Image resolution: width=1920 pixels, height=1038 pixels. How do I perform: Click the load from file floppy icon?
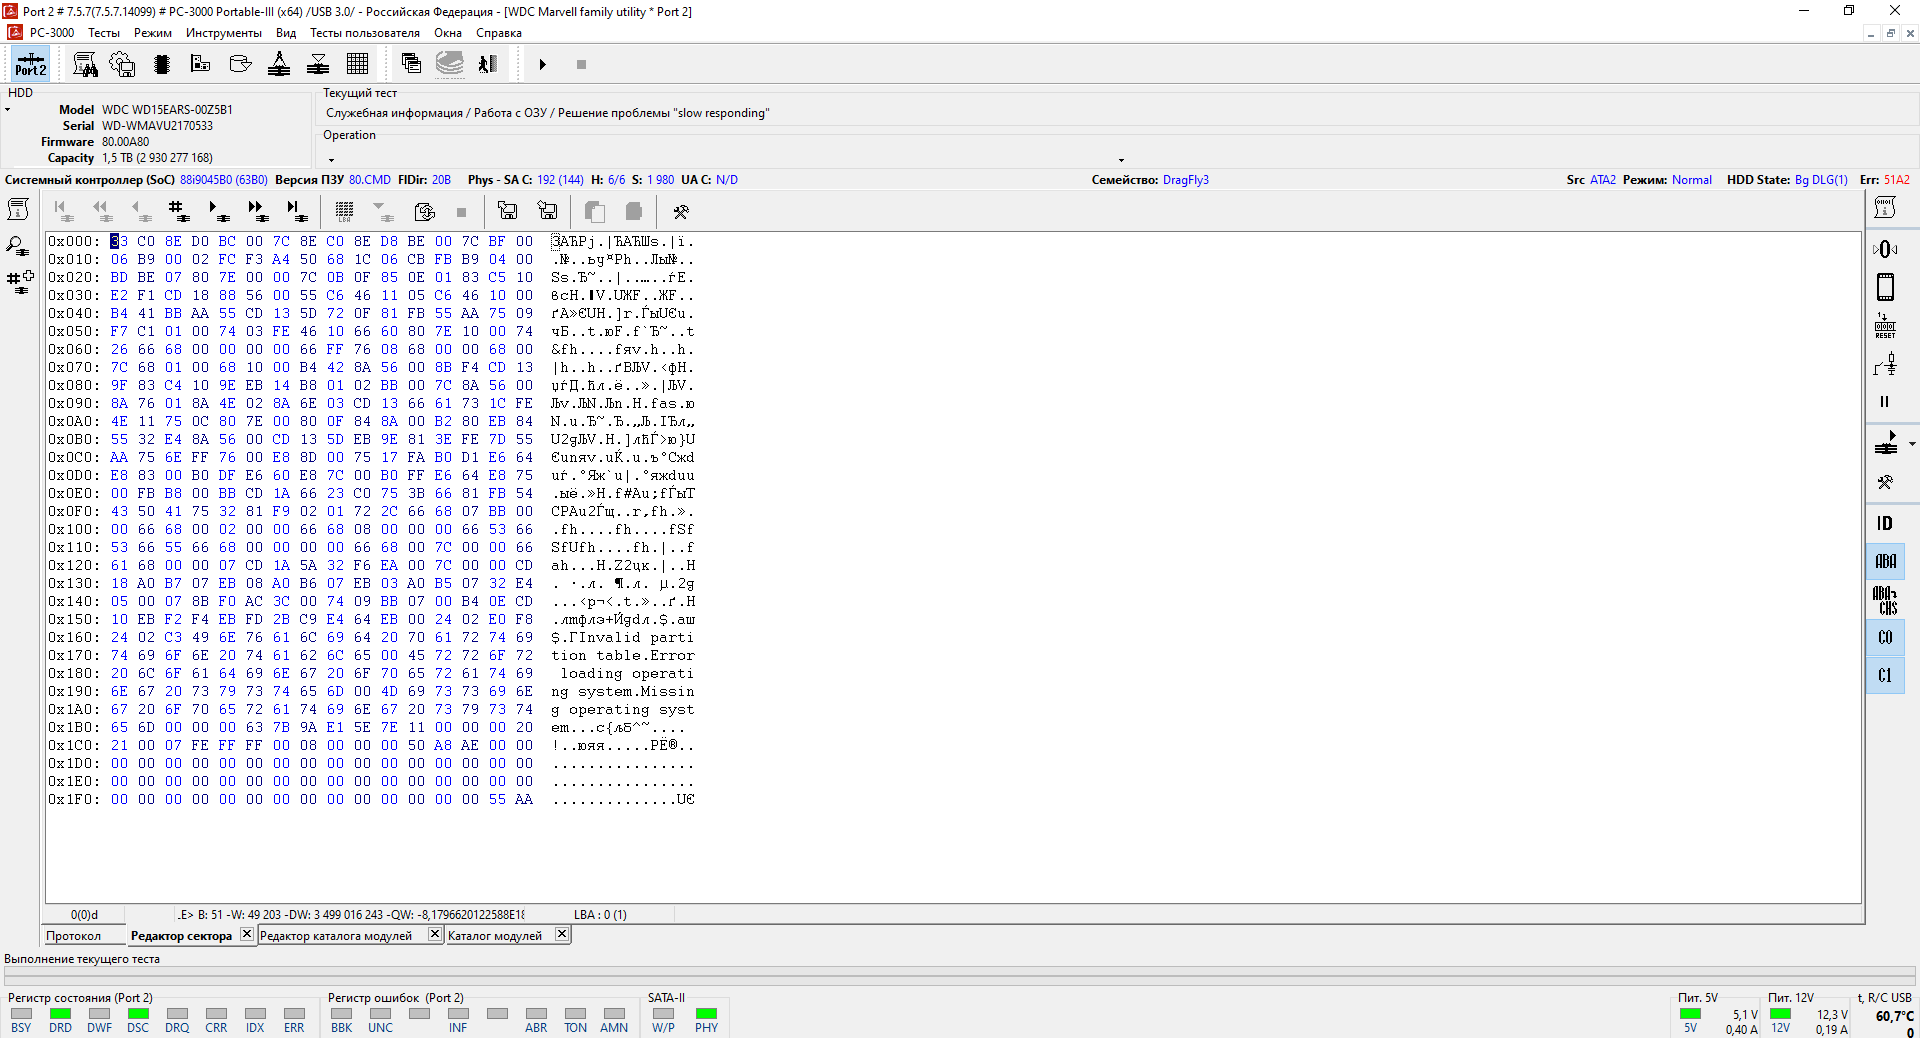(x=507, y=211)
